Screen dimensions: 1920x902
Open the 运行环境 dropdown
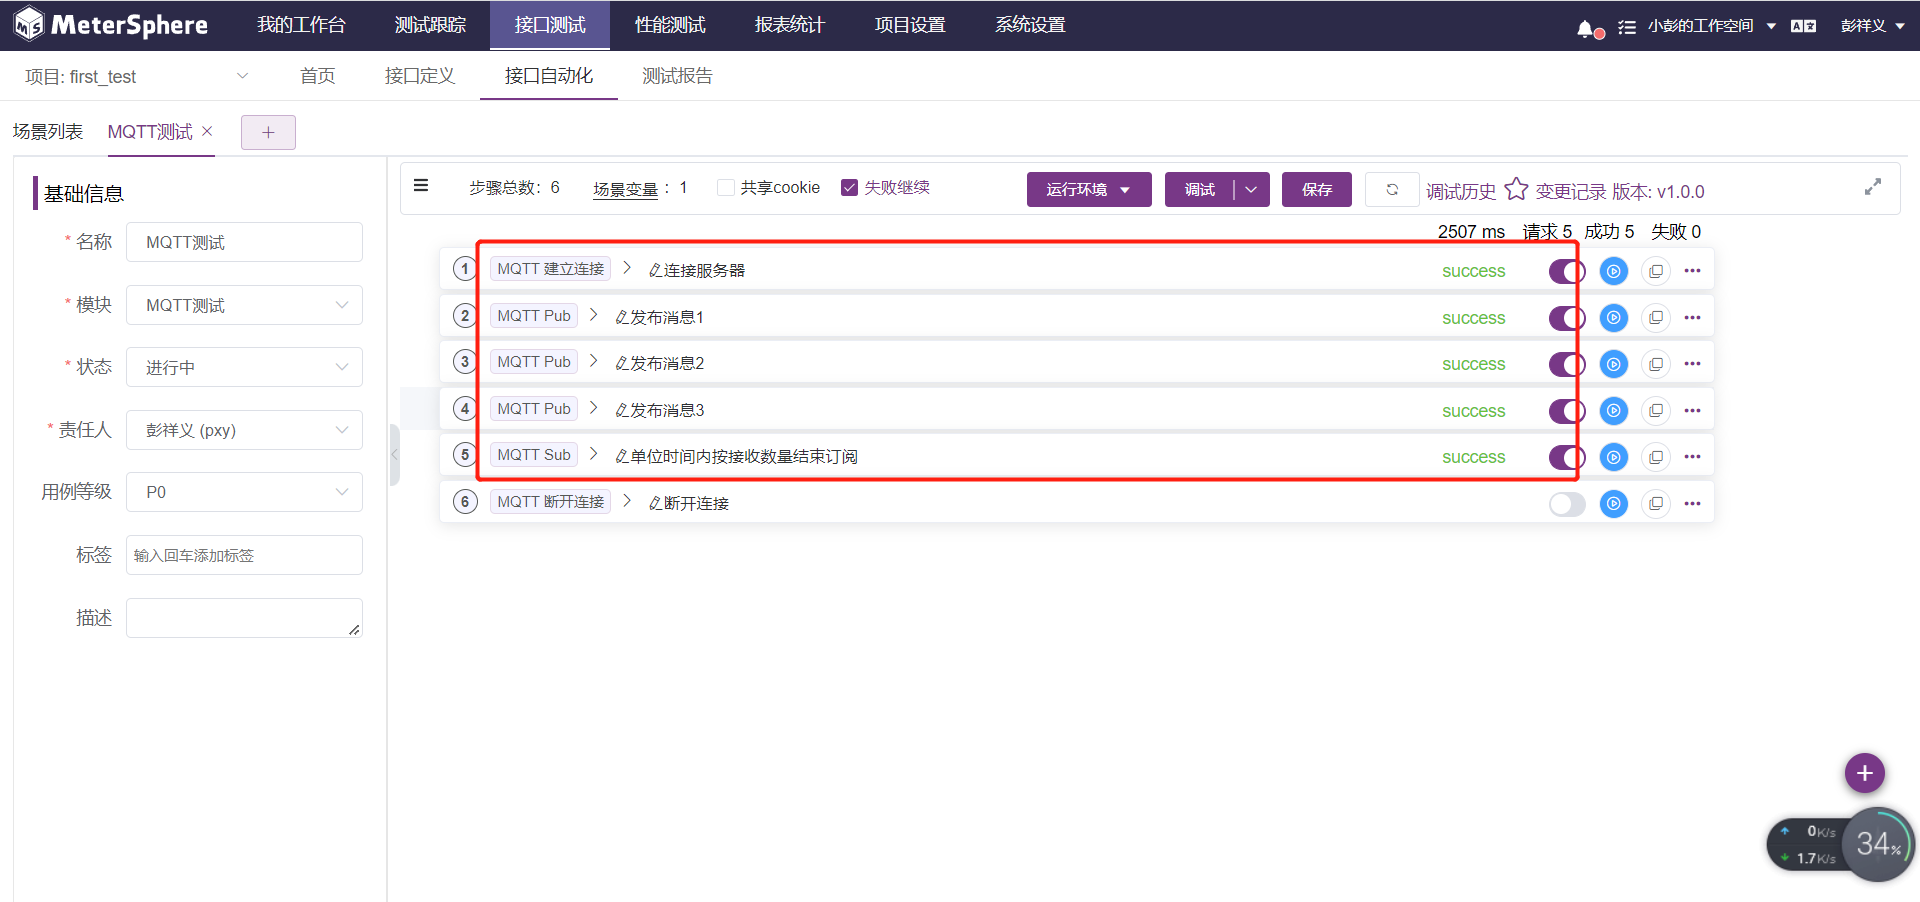(1089, 189)
